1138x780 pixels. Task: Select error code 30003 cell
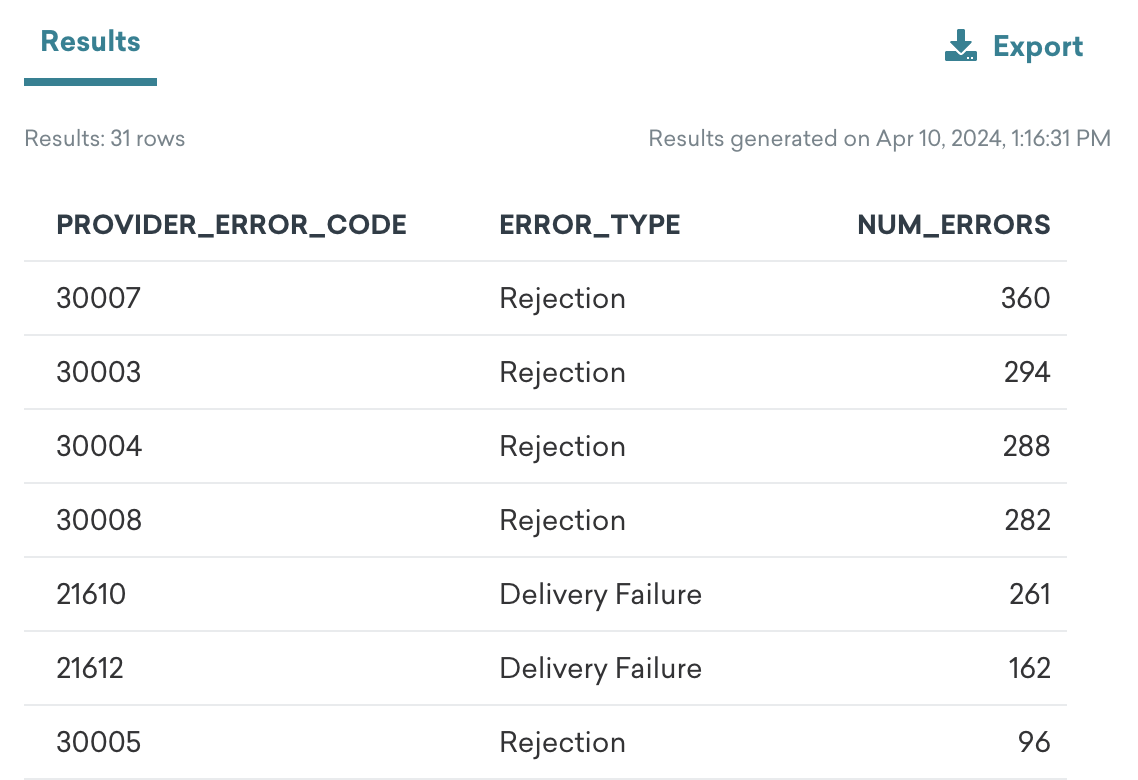(x=98, y=372)
